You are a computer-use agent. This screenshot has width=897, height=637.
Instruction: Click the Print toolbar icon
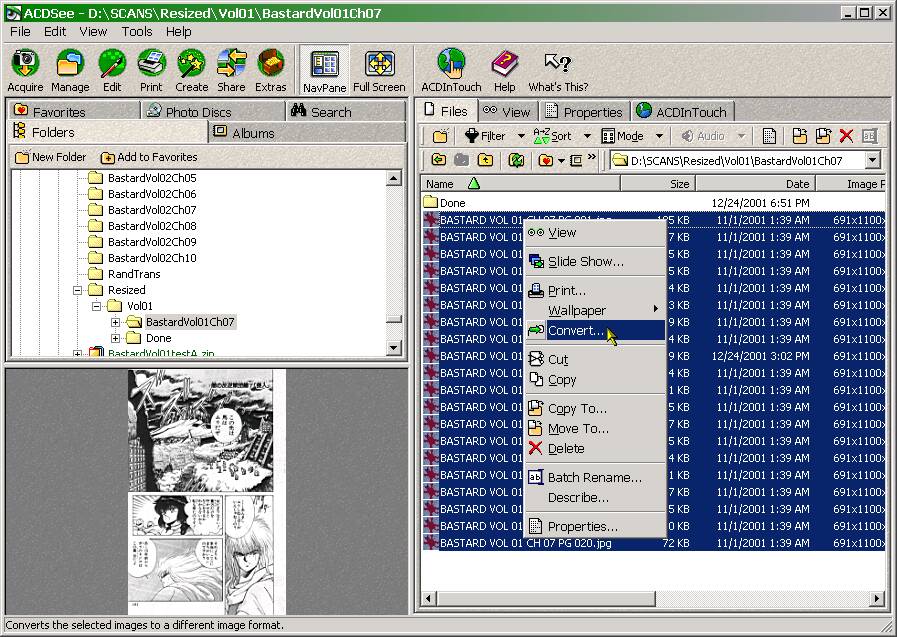[151, 70]
